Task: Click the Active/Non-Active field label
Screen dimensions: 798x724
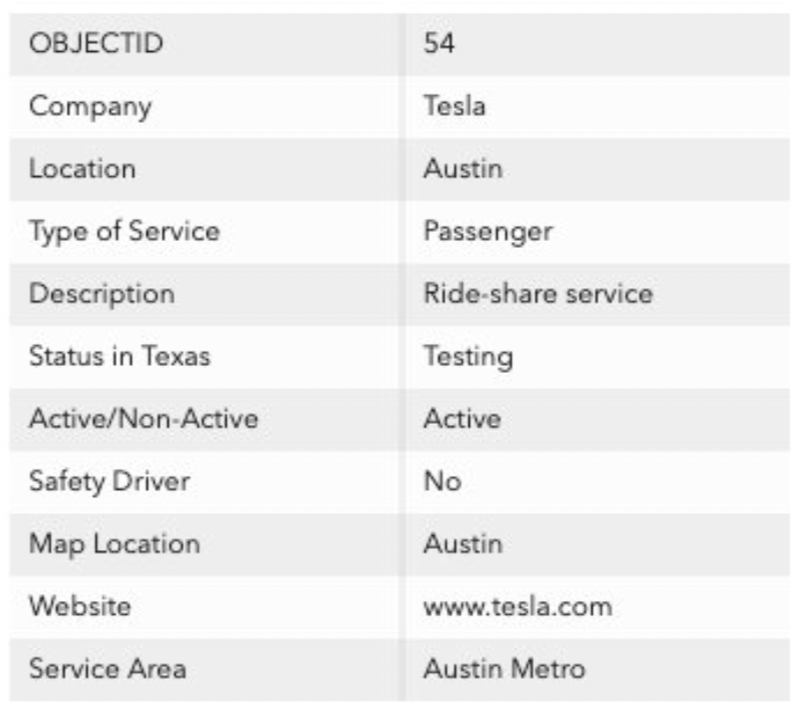Action: click(x=143, y=419)
